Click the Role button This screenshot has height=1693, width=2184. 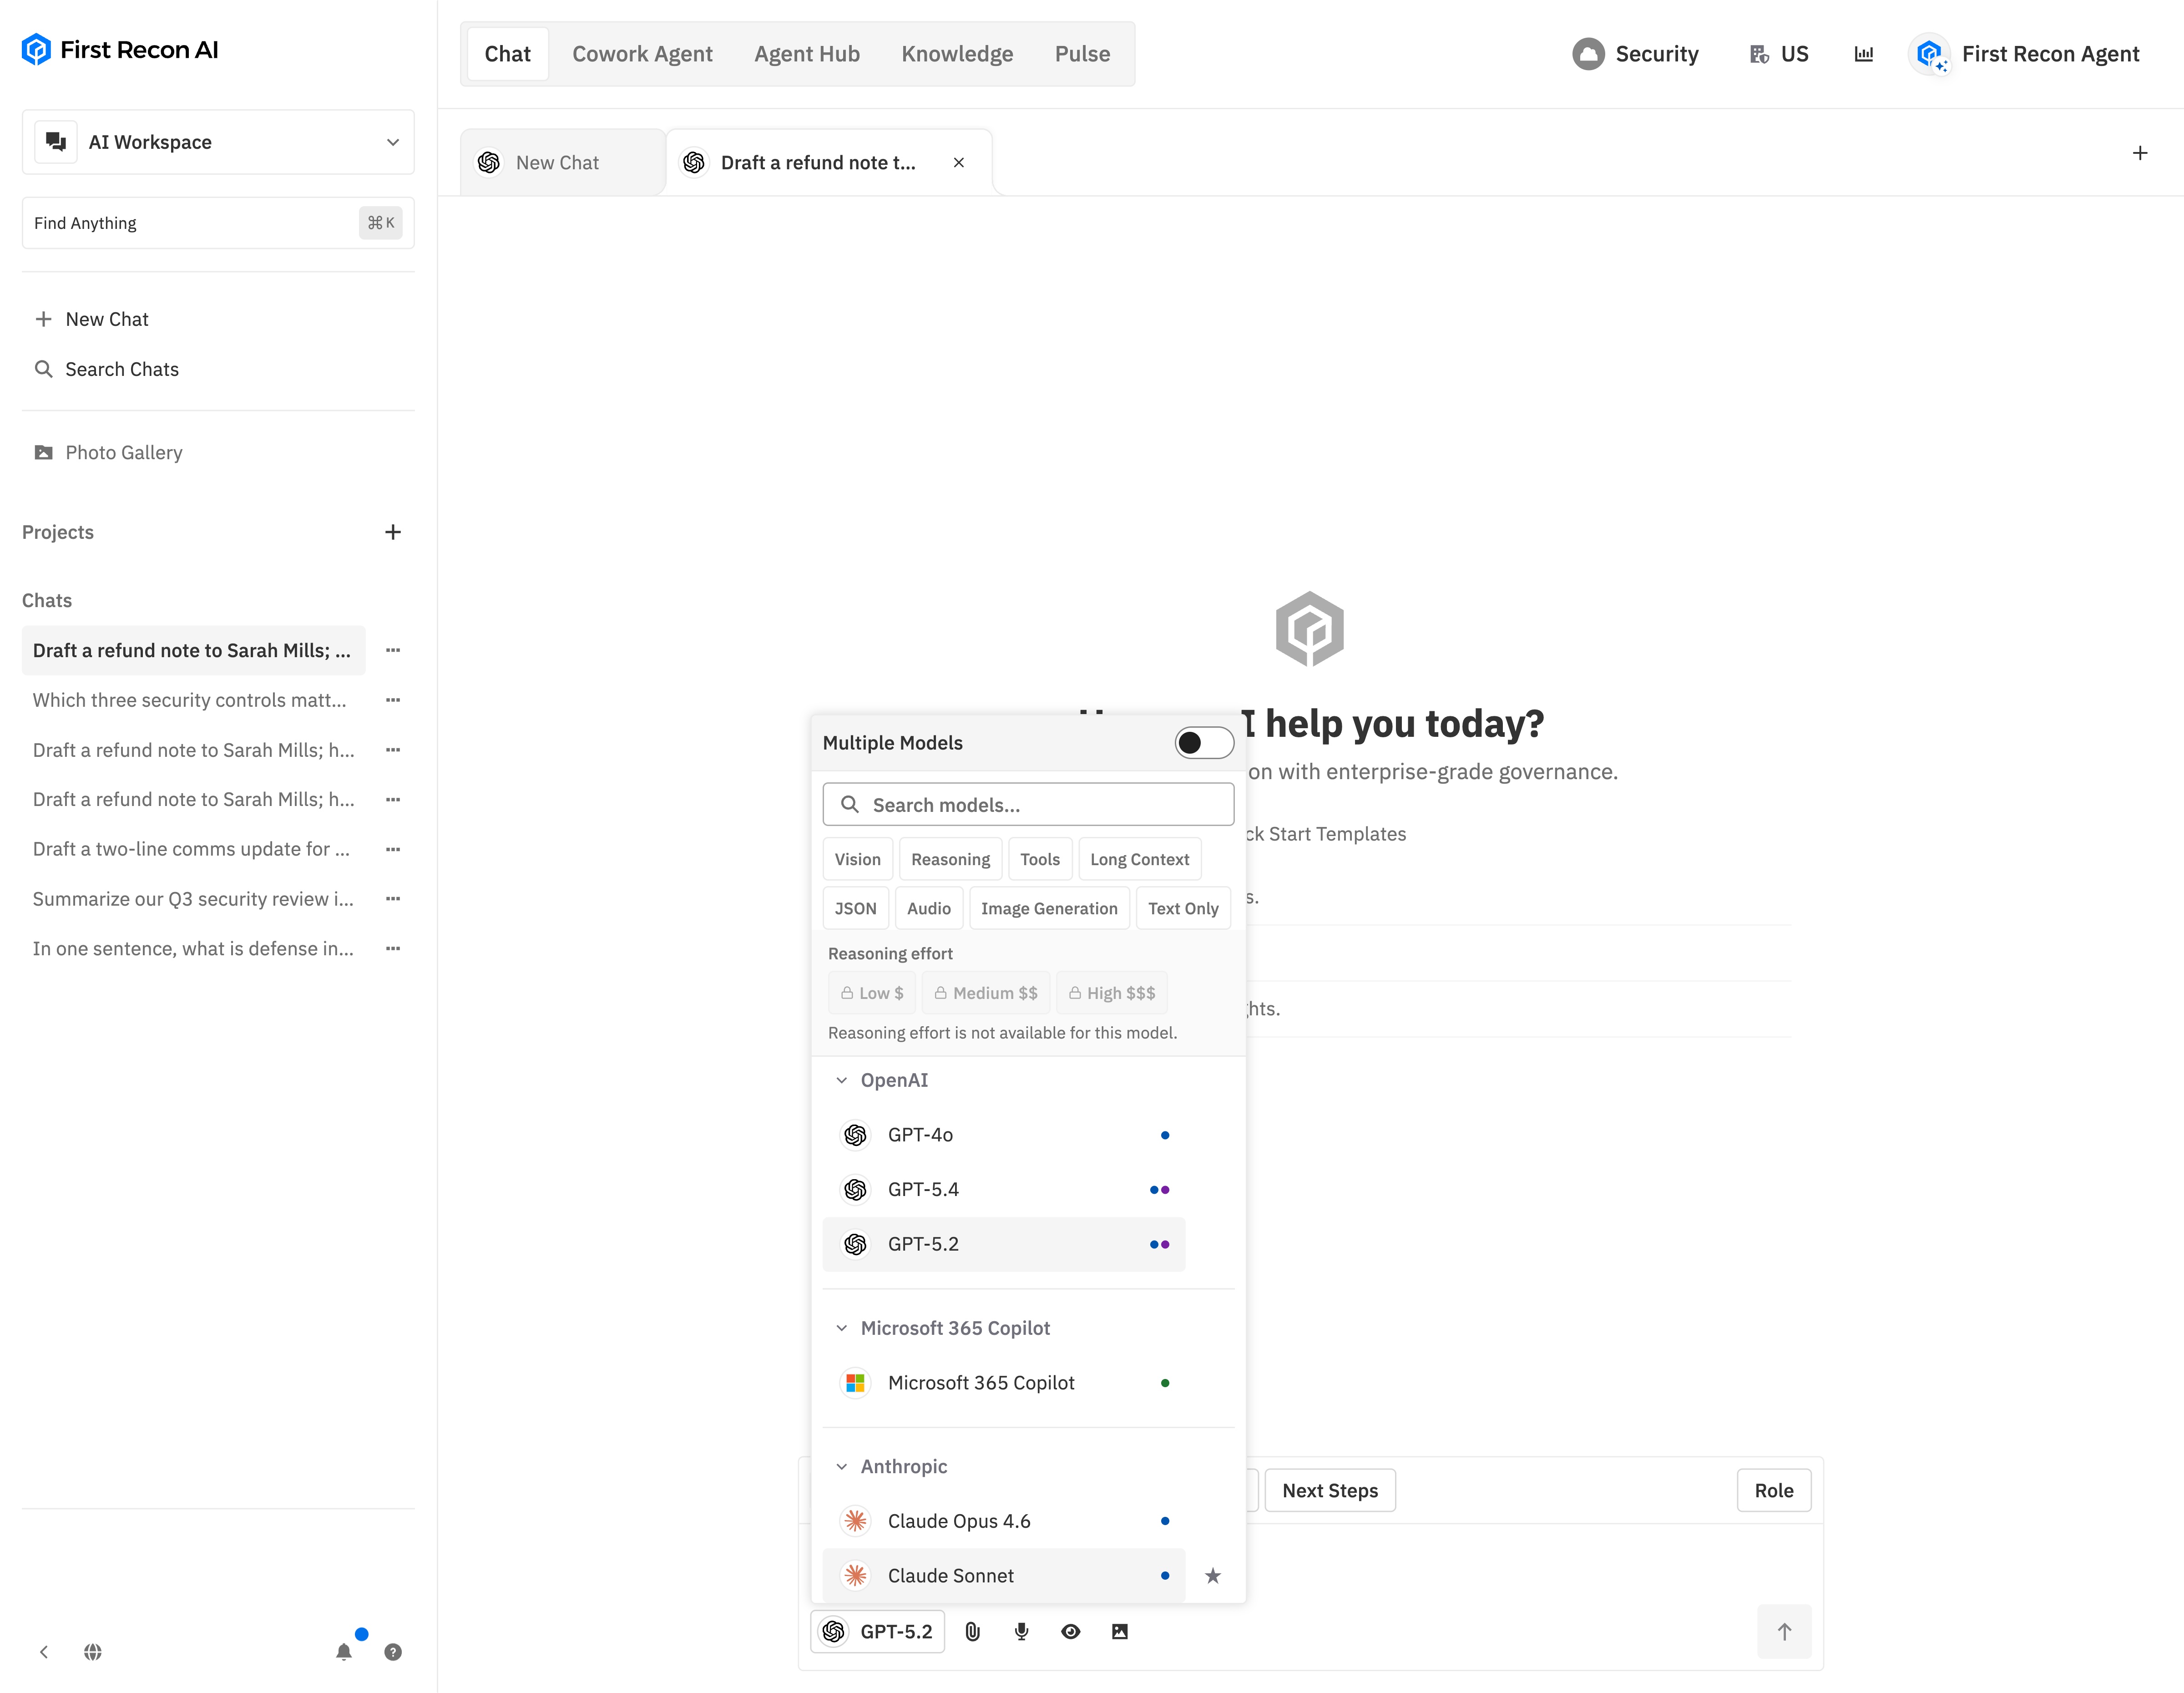tap(1774, 1490)
